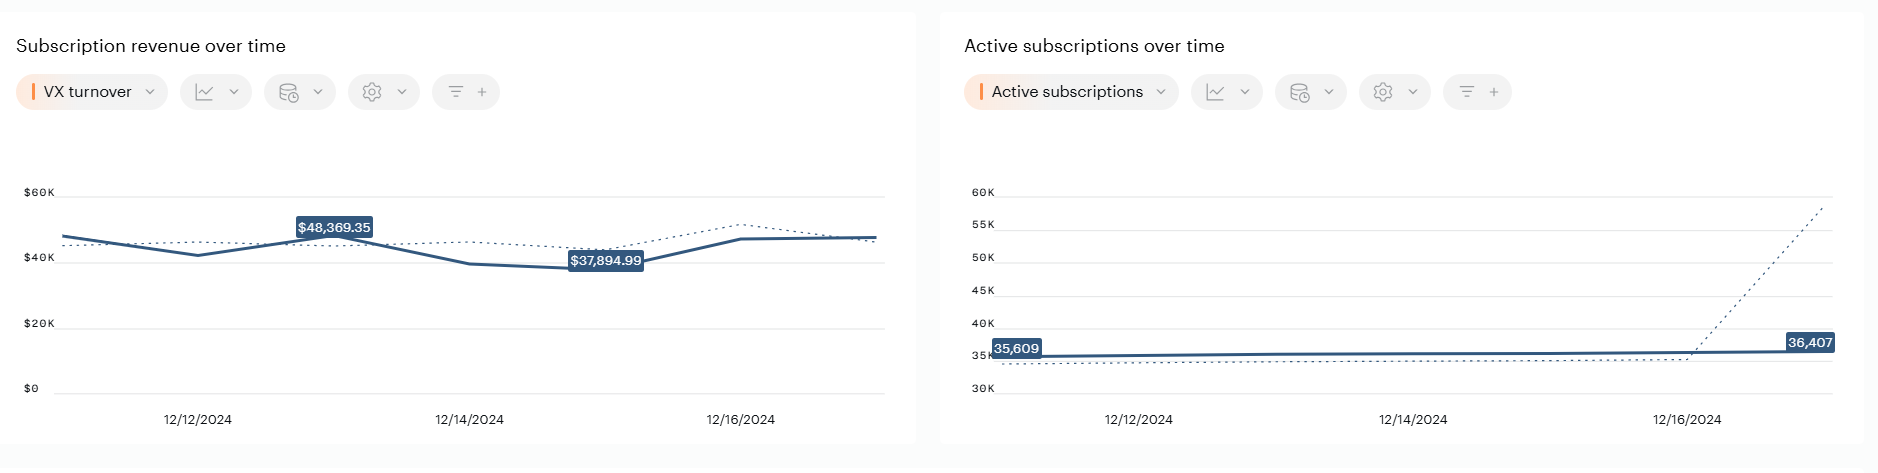Click 12/14/2024 on the revenue chart axis
Screen dimensions: 1878x473
tap(469, 420)
